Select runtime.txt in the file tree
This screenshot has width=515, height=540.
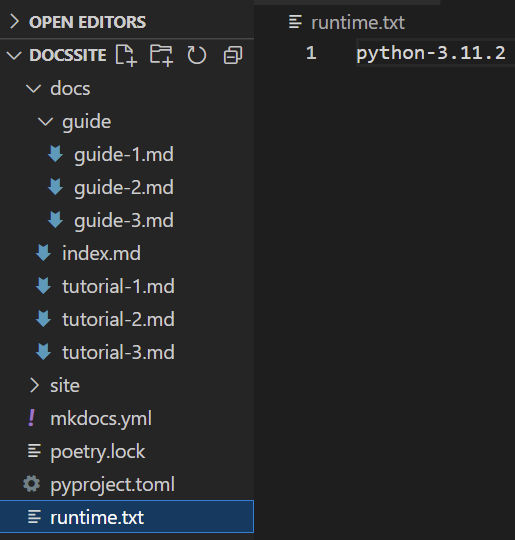[127, 517]
